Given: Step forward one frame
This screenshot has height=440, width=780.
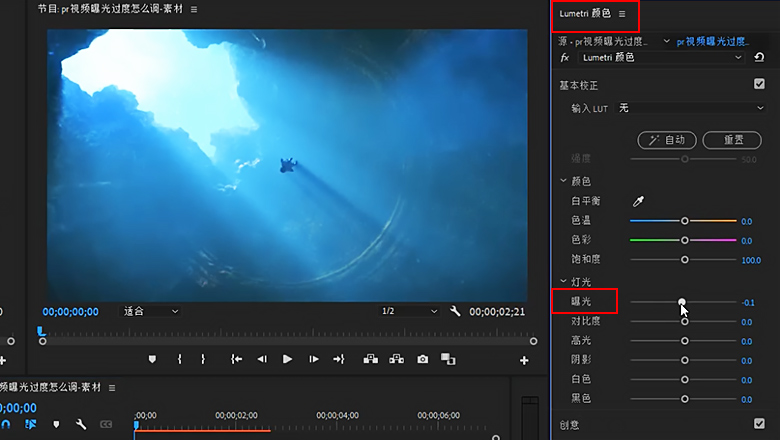Looking at the screenshot, I should (314, 359).
